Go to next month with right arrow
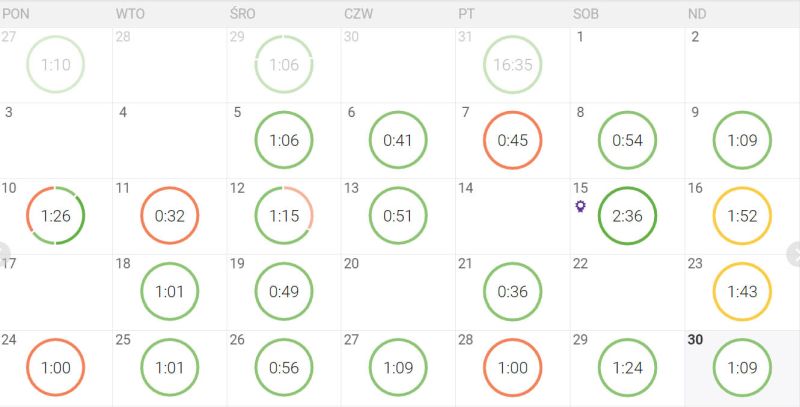800x407 pixels. tap(795, 252)
